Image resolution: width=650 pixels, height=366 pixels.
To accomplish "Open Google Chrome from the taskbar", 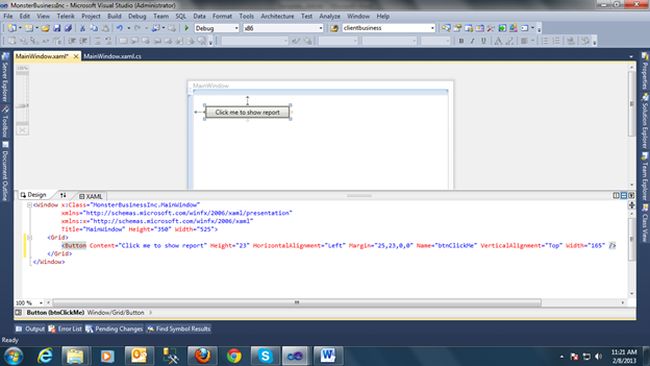I will (x=234, y=356).
